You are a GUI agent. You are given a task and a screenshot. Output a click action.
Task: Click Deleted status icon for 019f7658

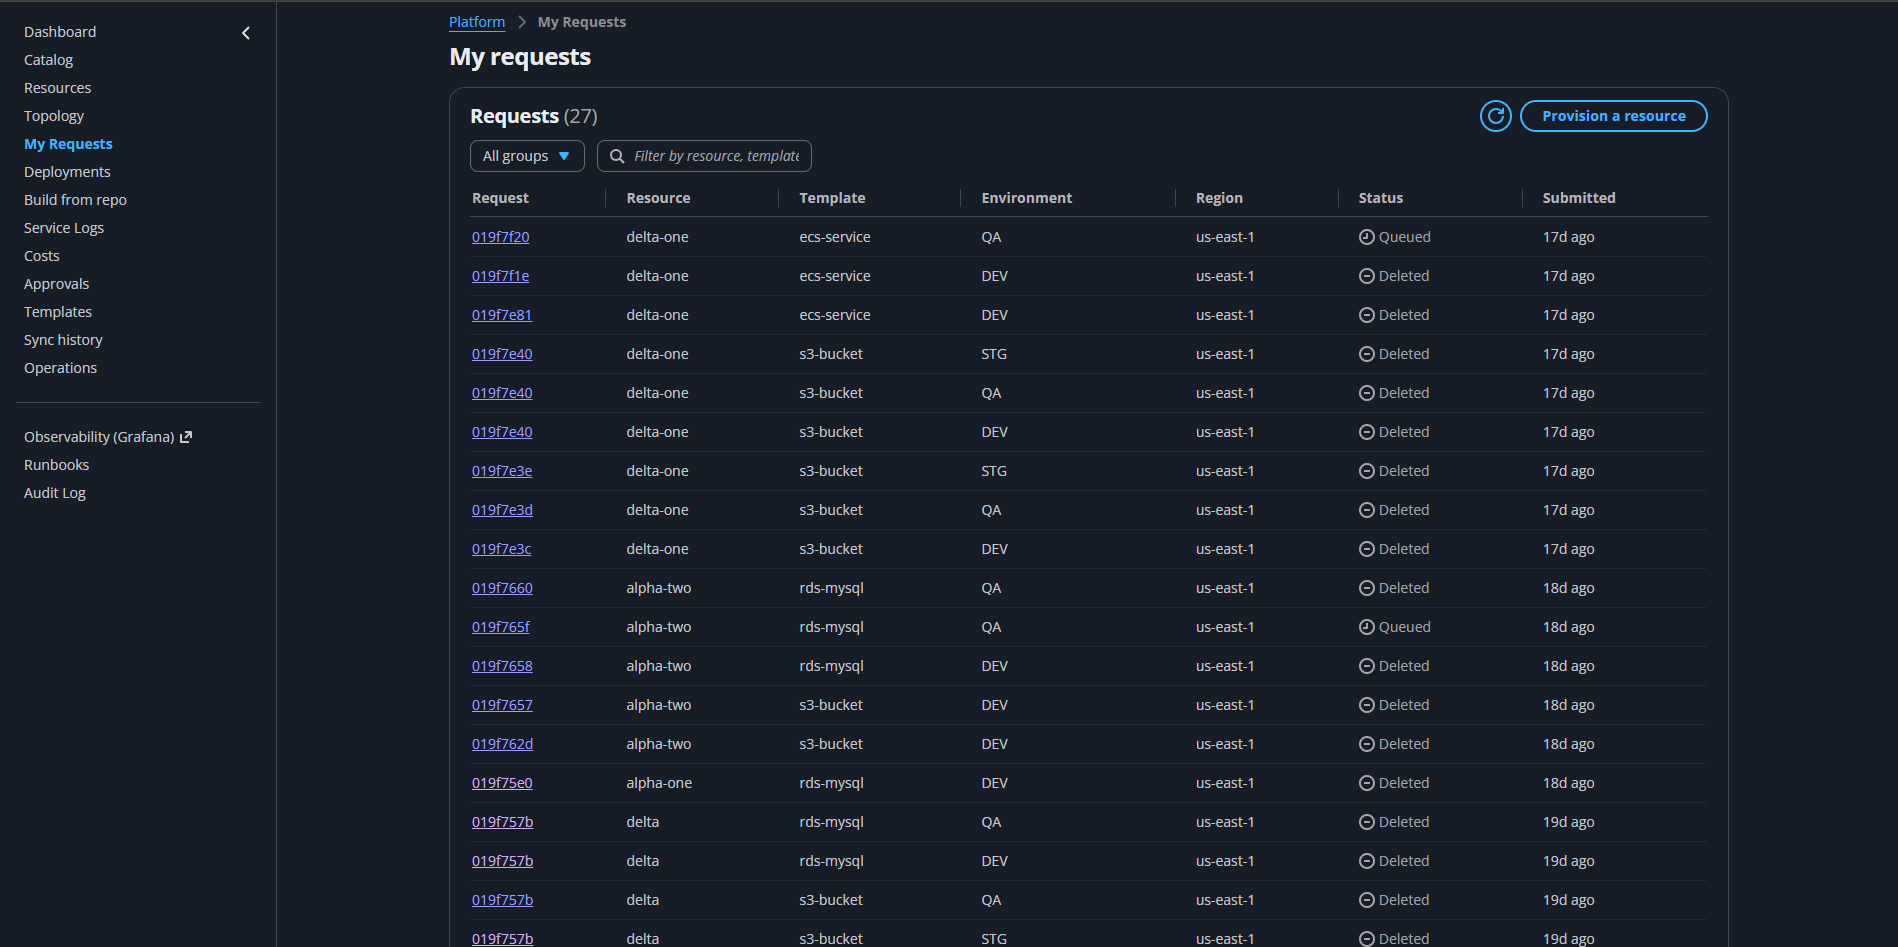[x=1366, y=666]
